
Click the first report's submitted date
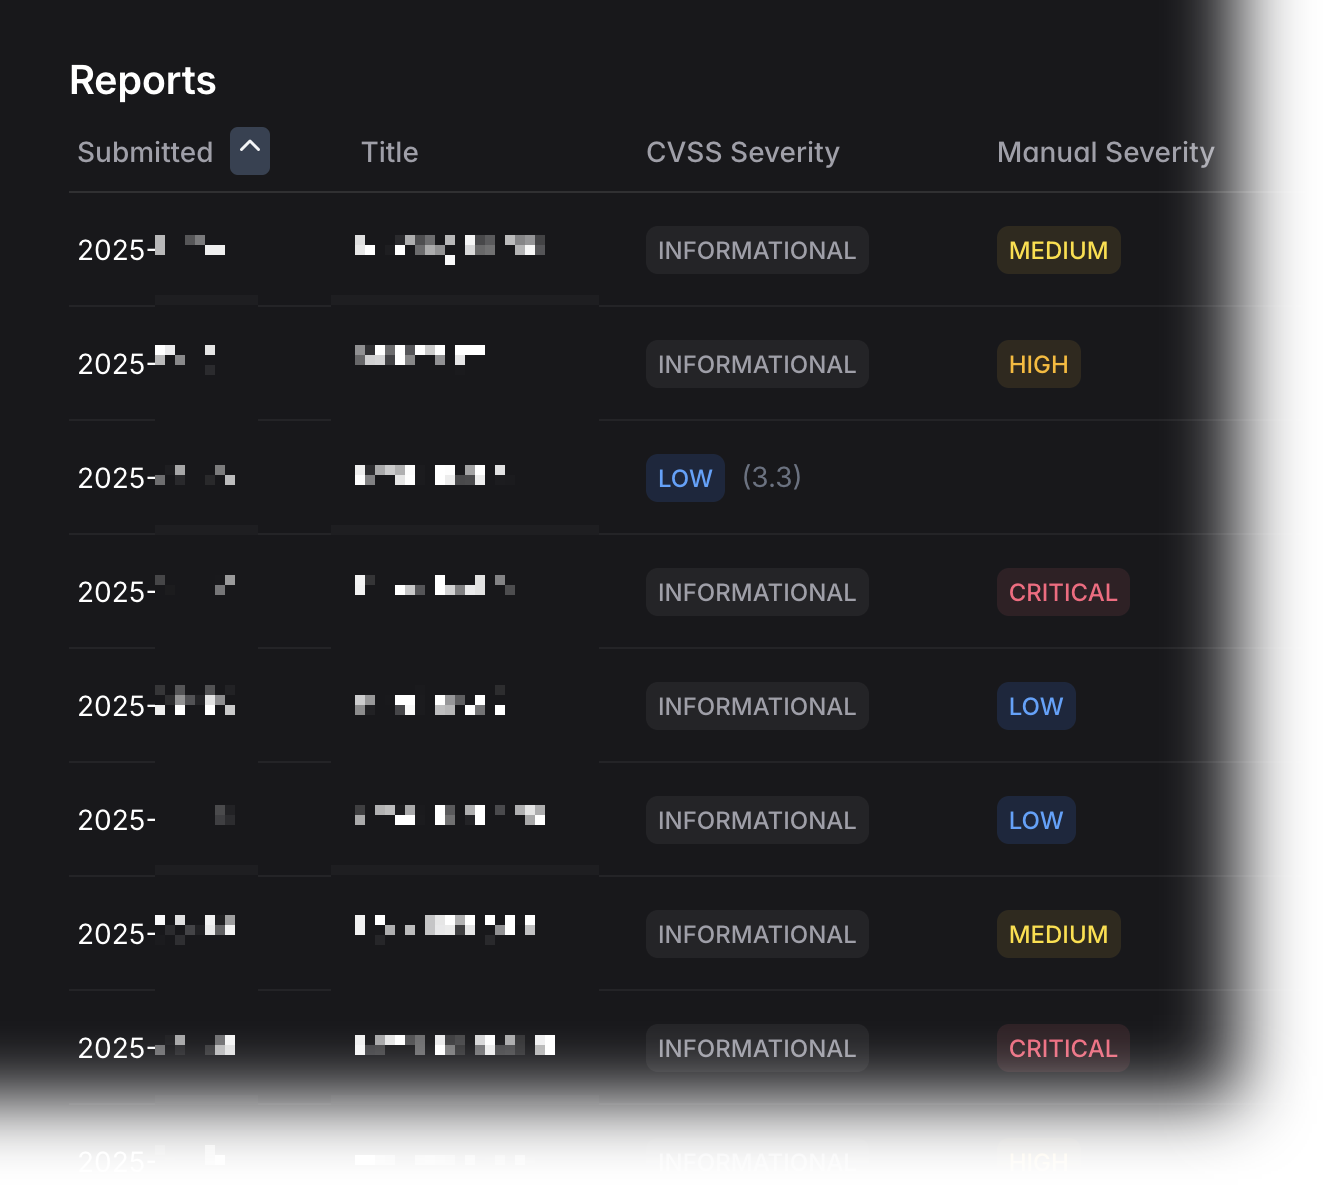coord(151,249)
